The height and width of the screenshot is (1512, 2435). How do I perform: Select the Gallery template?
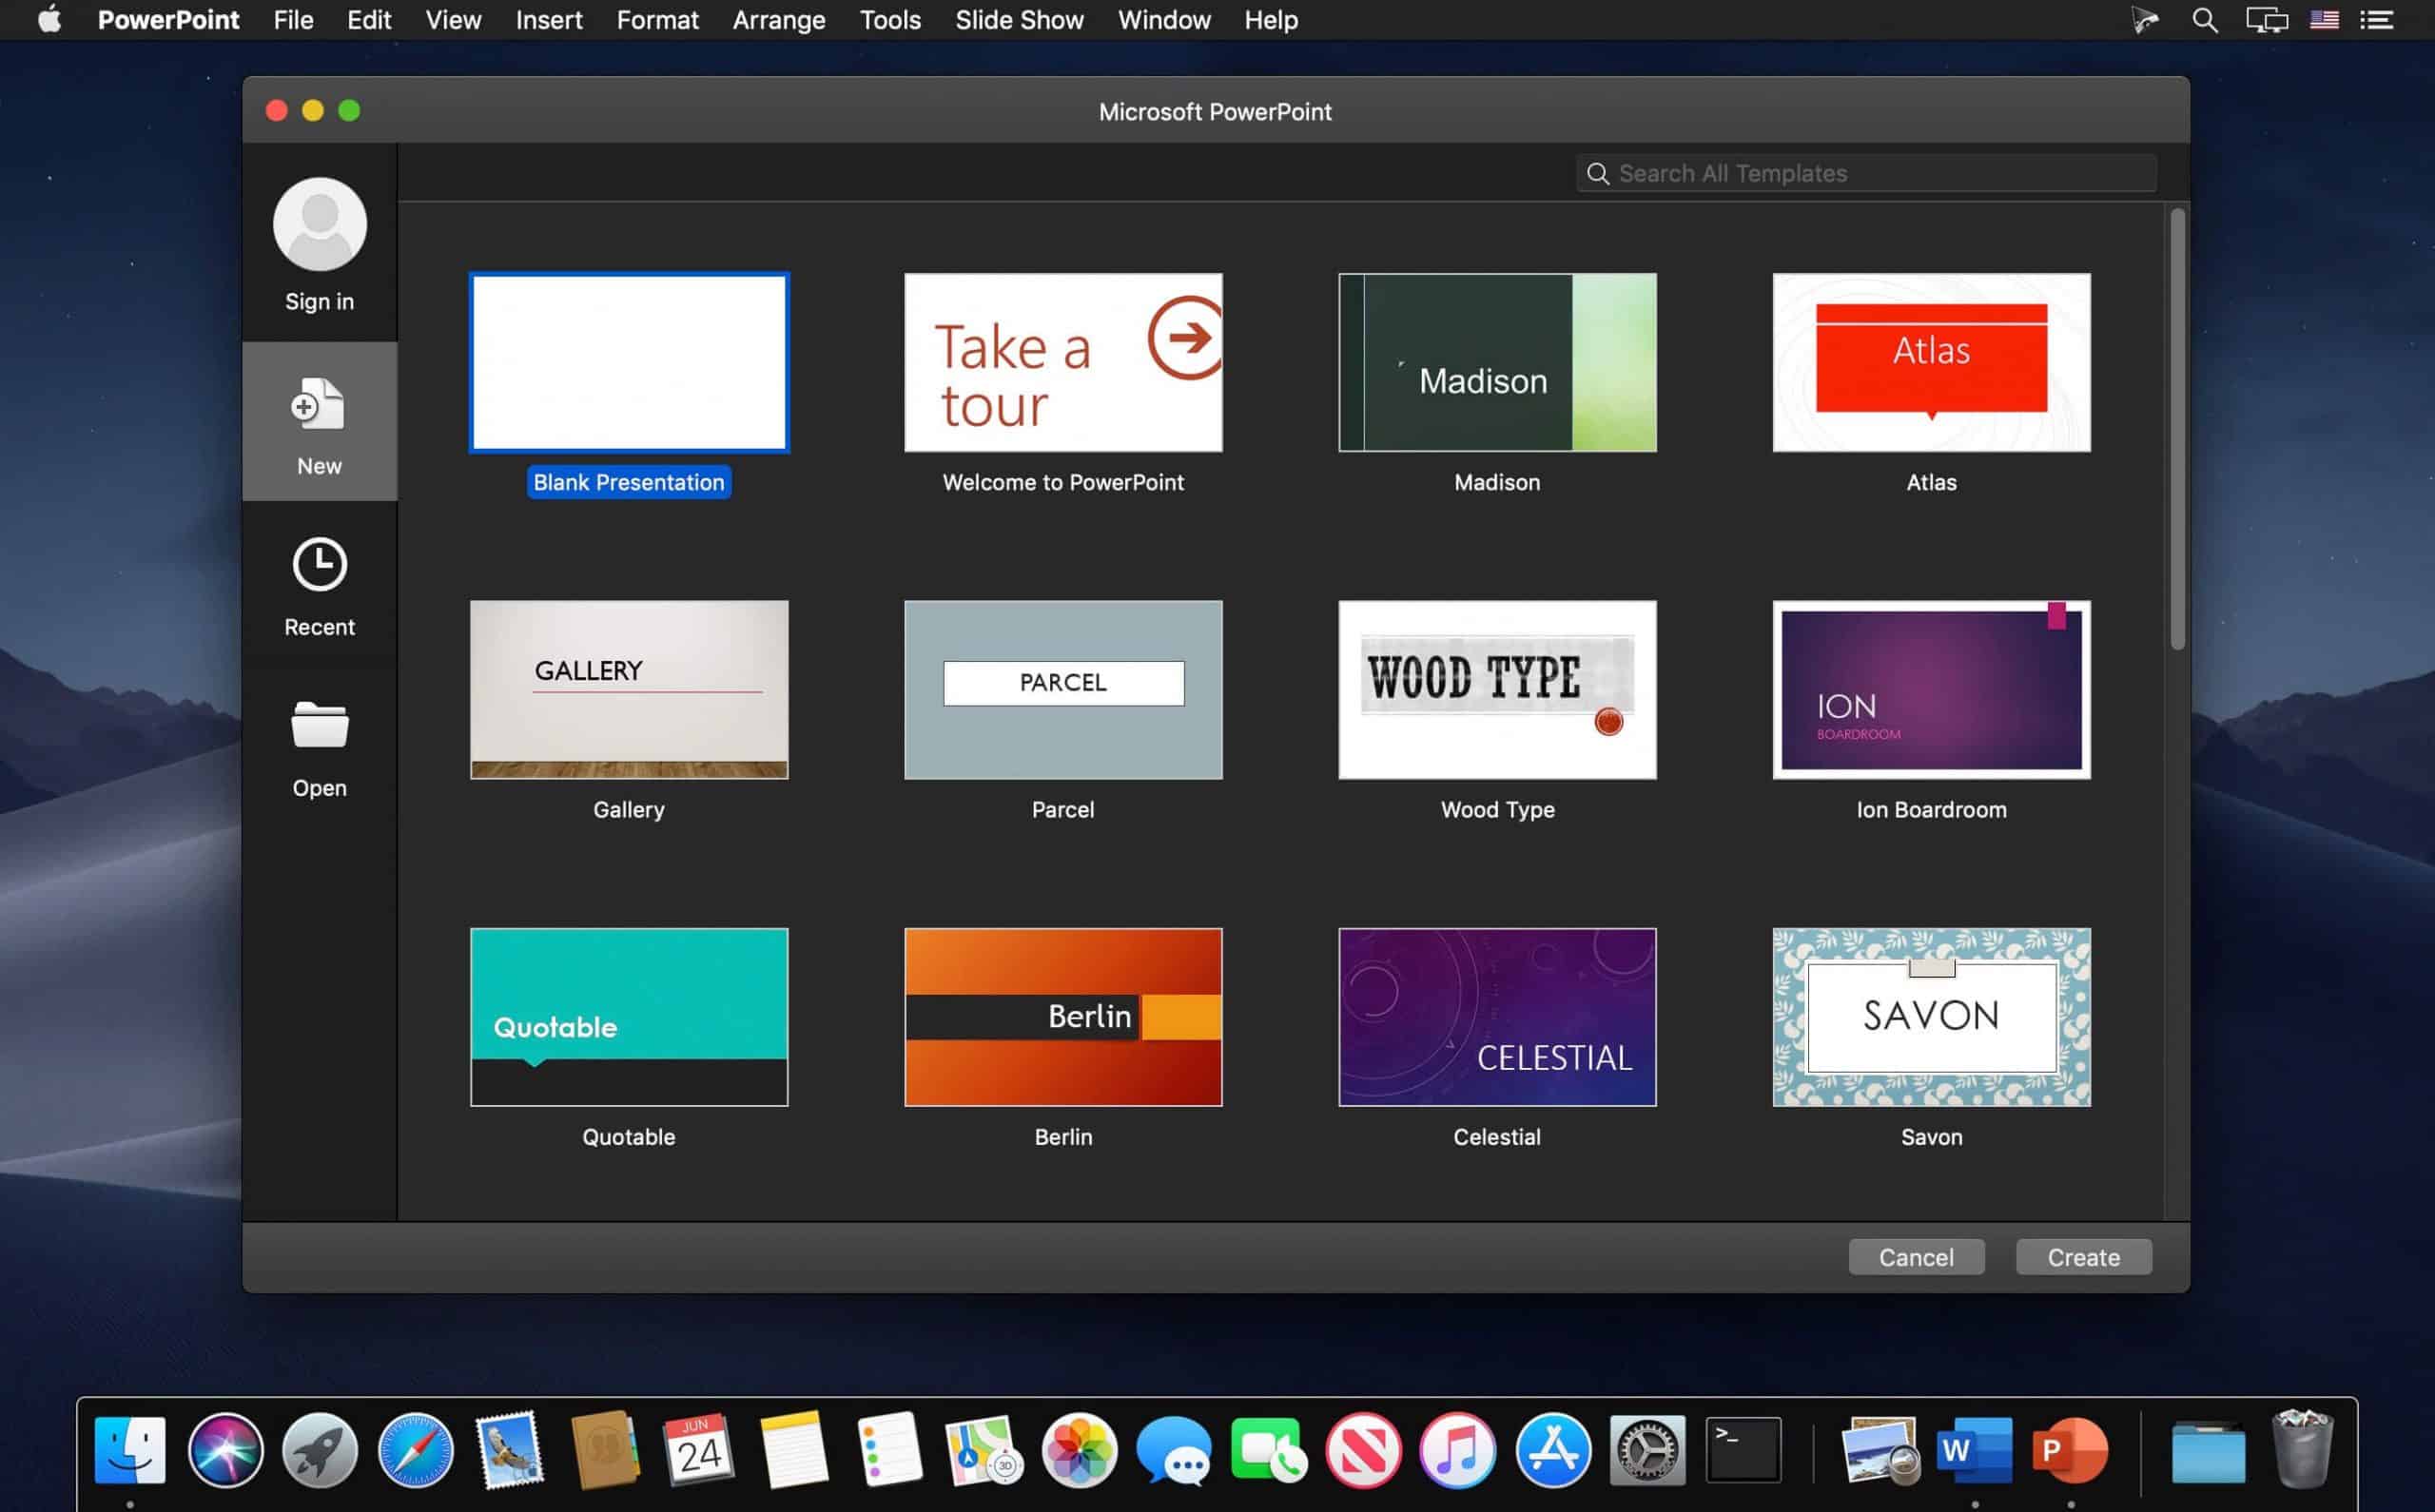[629, 688]
